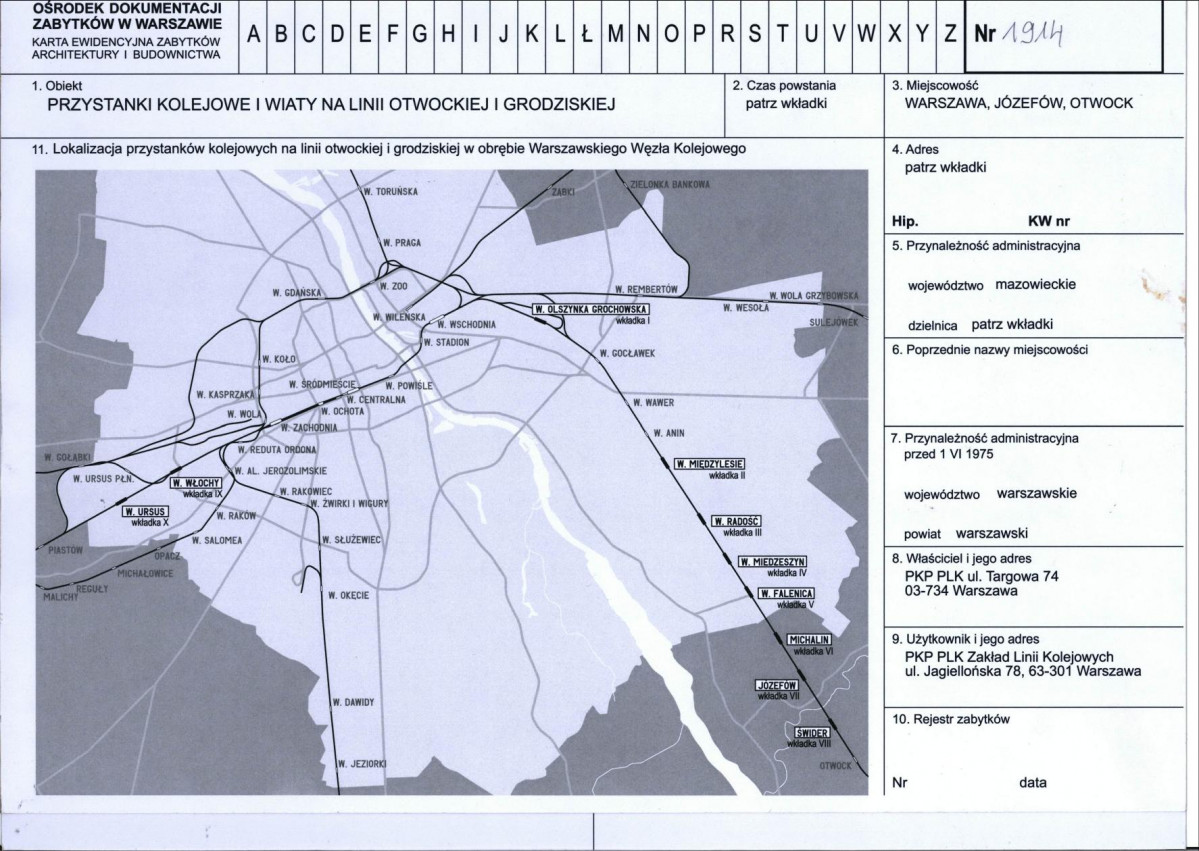Click the map label "W. OKĘCIE"
The height and width of the screenshot is (851, 1199).
(348, 596)
